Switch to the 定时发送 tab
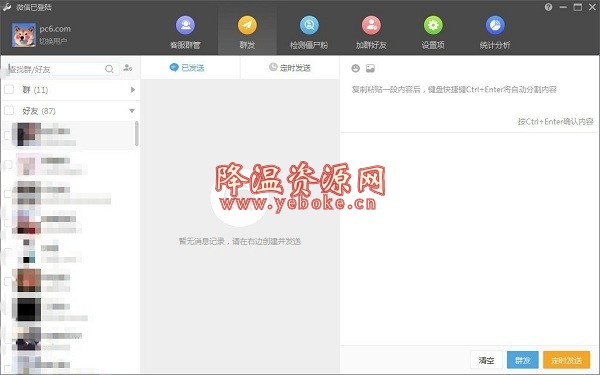The width and height of the screenshot is (600, 375). click(290, 68)
